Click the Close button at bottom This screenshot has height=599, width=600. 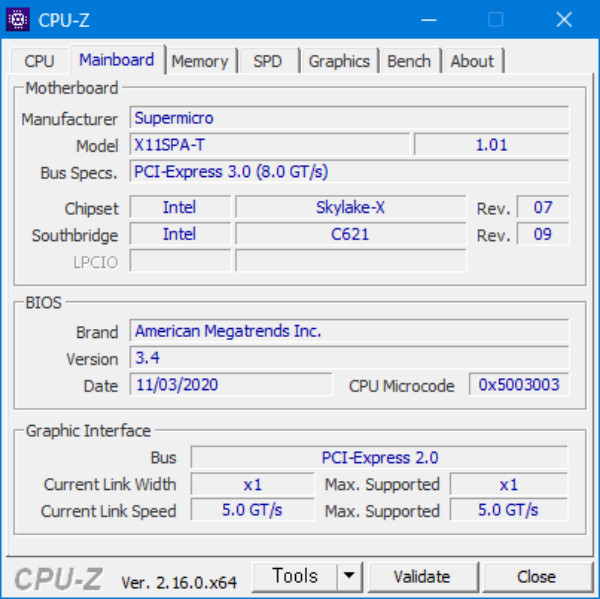[536, 577]
